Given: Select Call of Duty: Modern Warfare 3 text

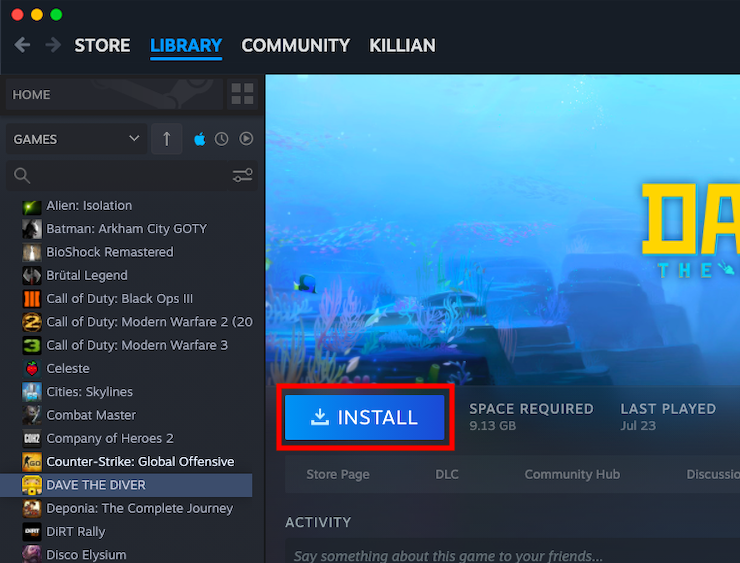Looking at the screenshot, I should [137, 345].
